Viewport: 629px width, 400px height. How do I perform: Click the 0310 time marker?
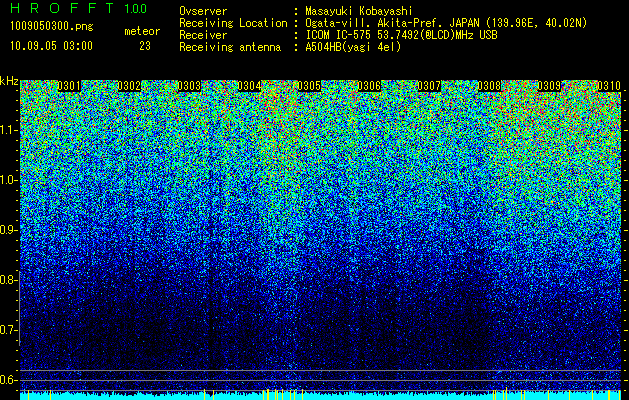[x=609, y=86]
